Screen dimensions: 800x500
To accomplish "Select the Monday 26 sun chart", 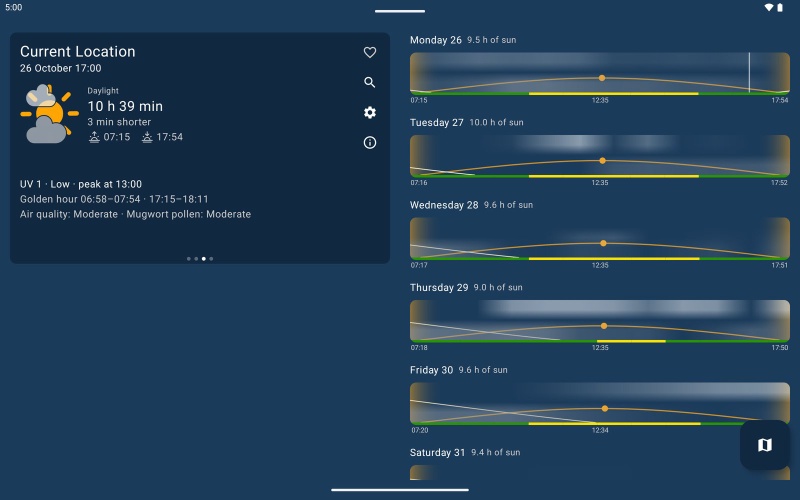I will [600, 73].
